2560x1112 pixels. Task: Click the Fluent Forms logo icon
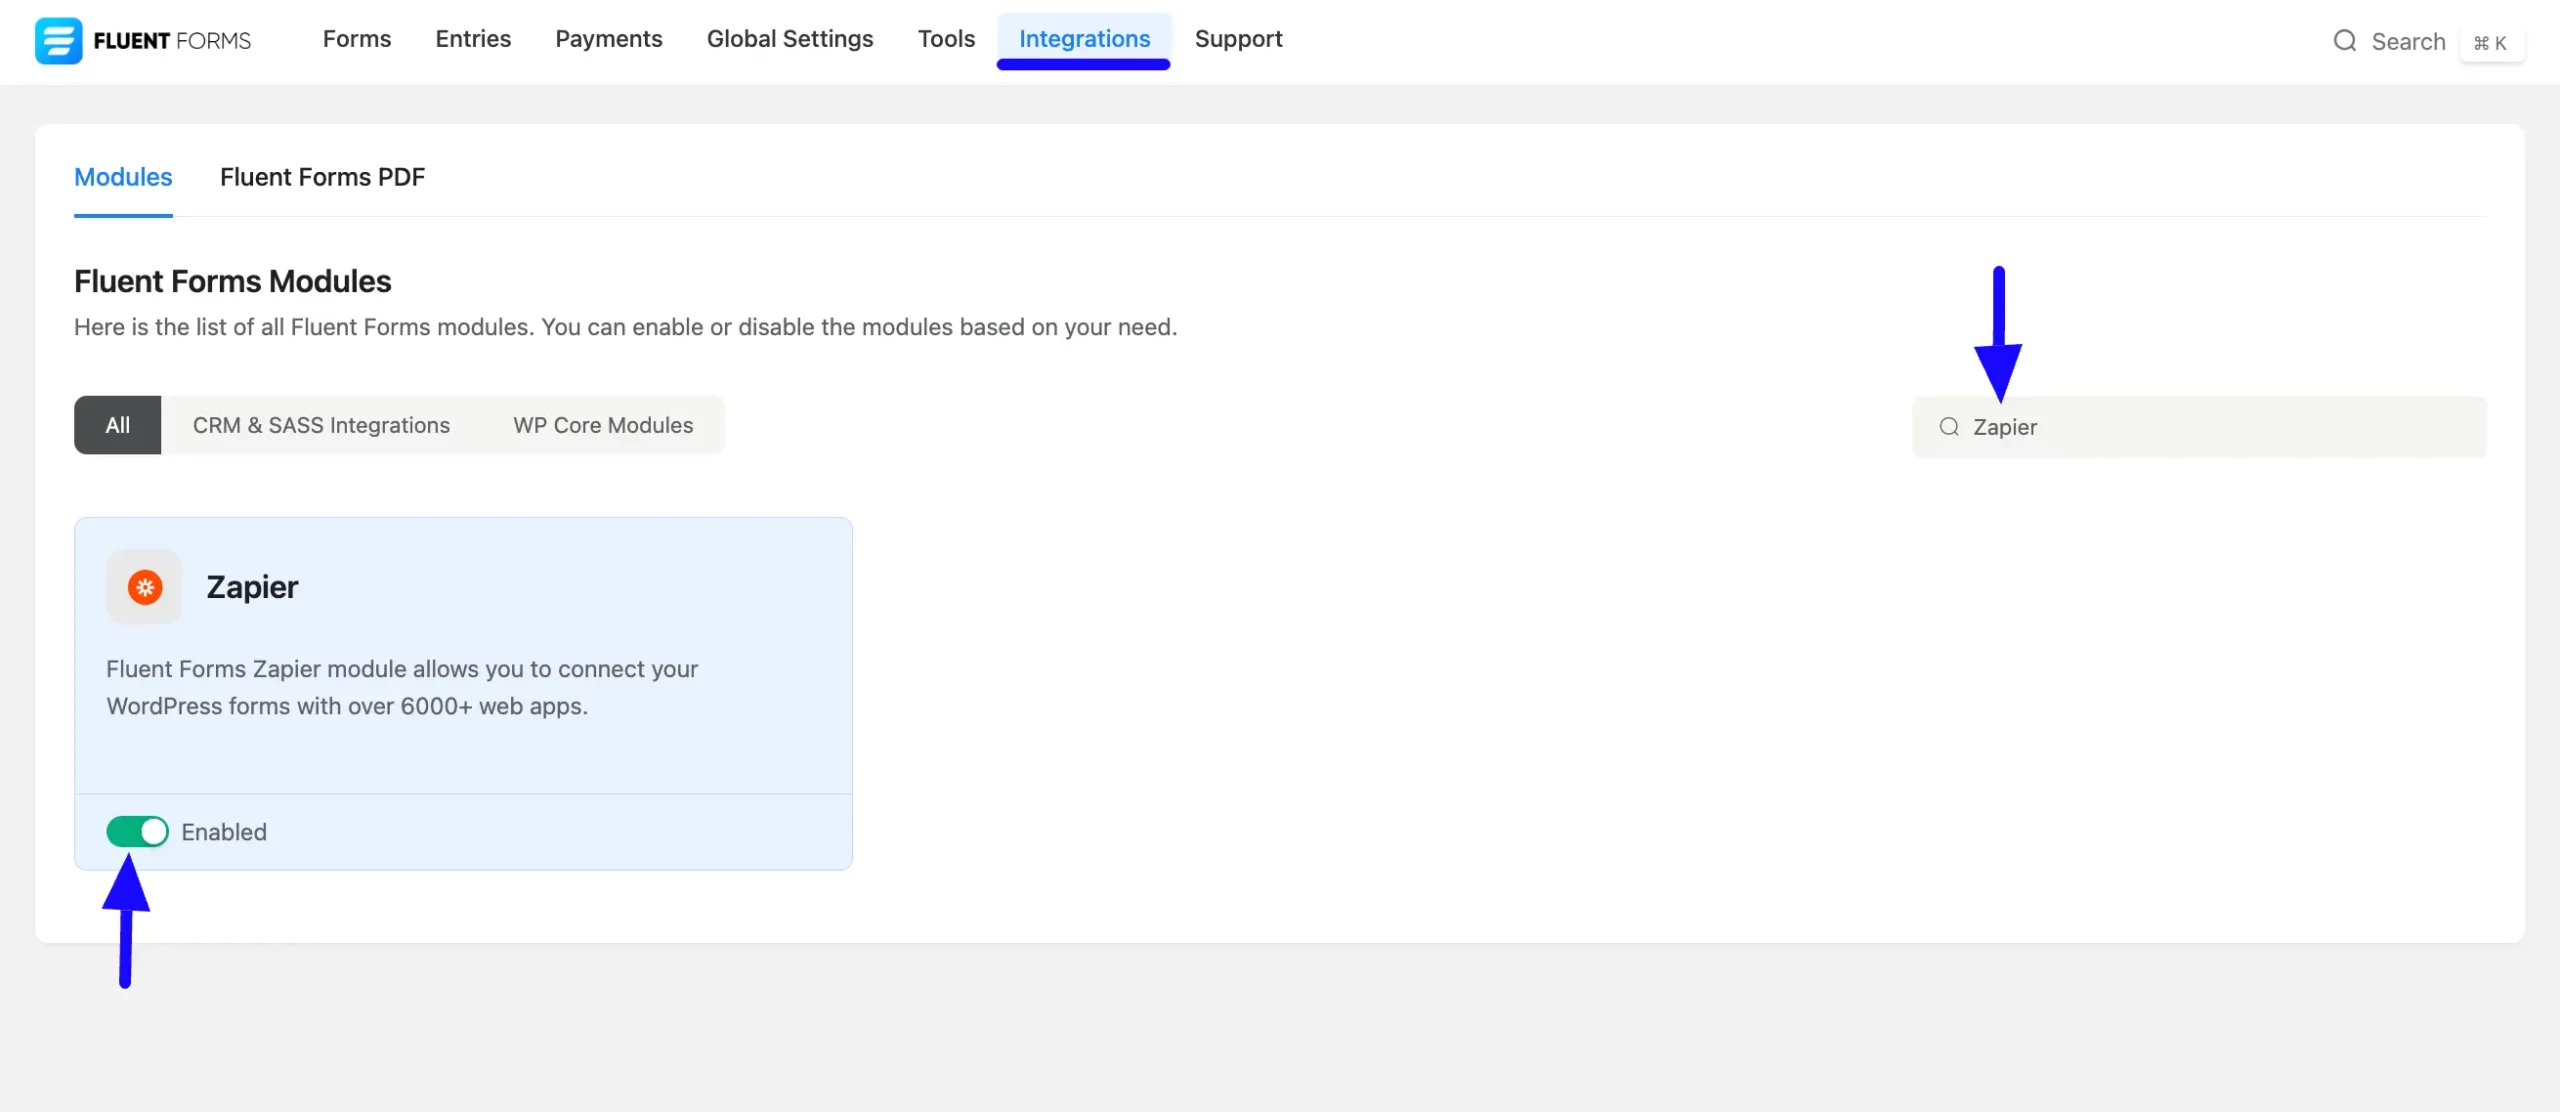pos(58,40)
